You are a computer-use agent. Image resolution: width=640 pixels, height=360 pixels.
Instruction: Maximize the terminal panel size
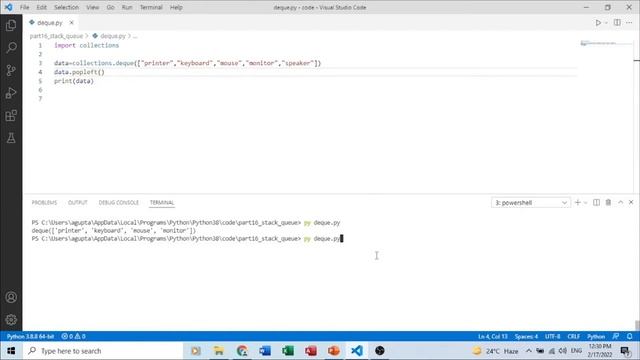(x=620, y=202)
